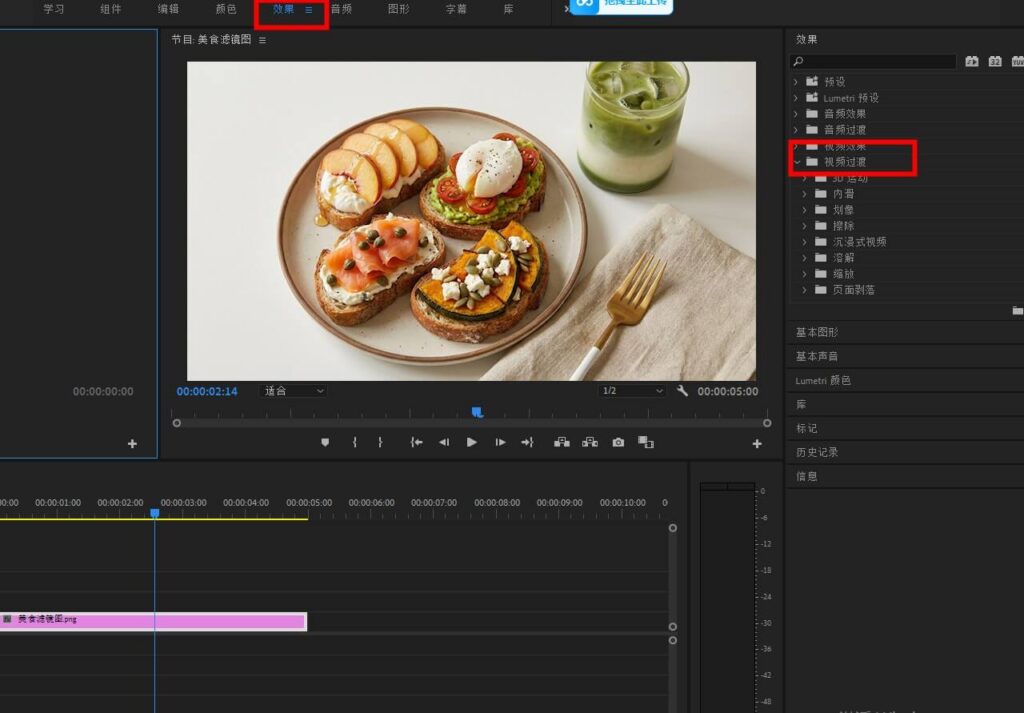
Task: Click the Mark In bracket icon
Action: (x=354, y=442)
